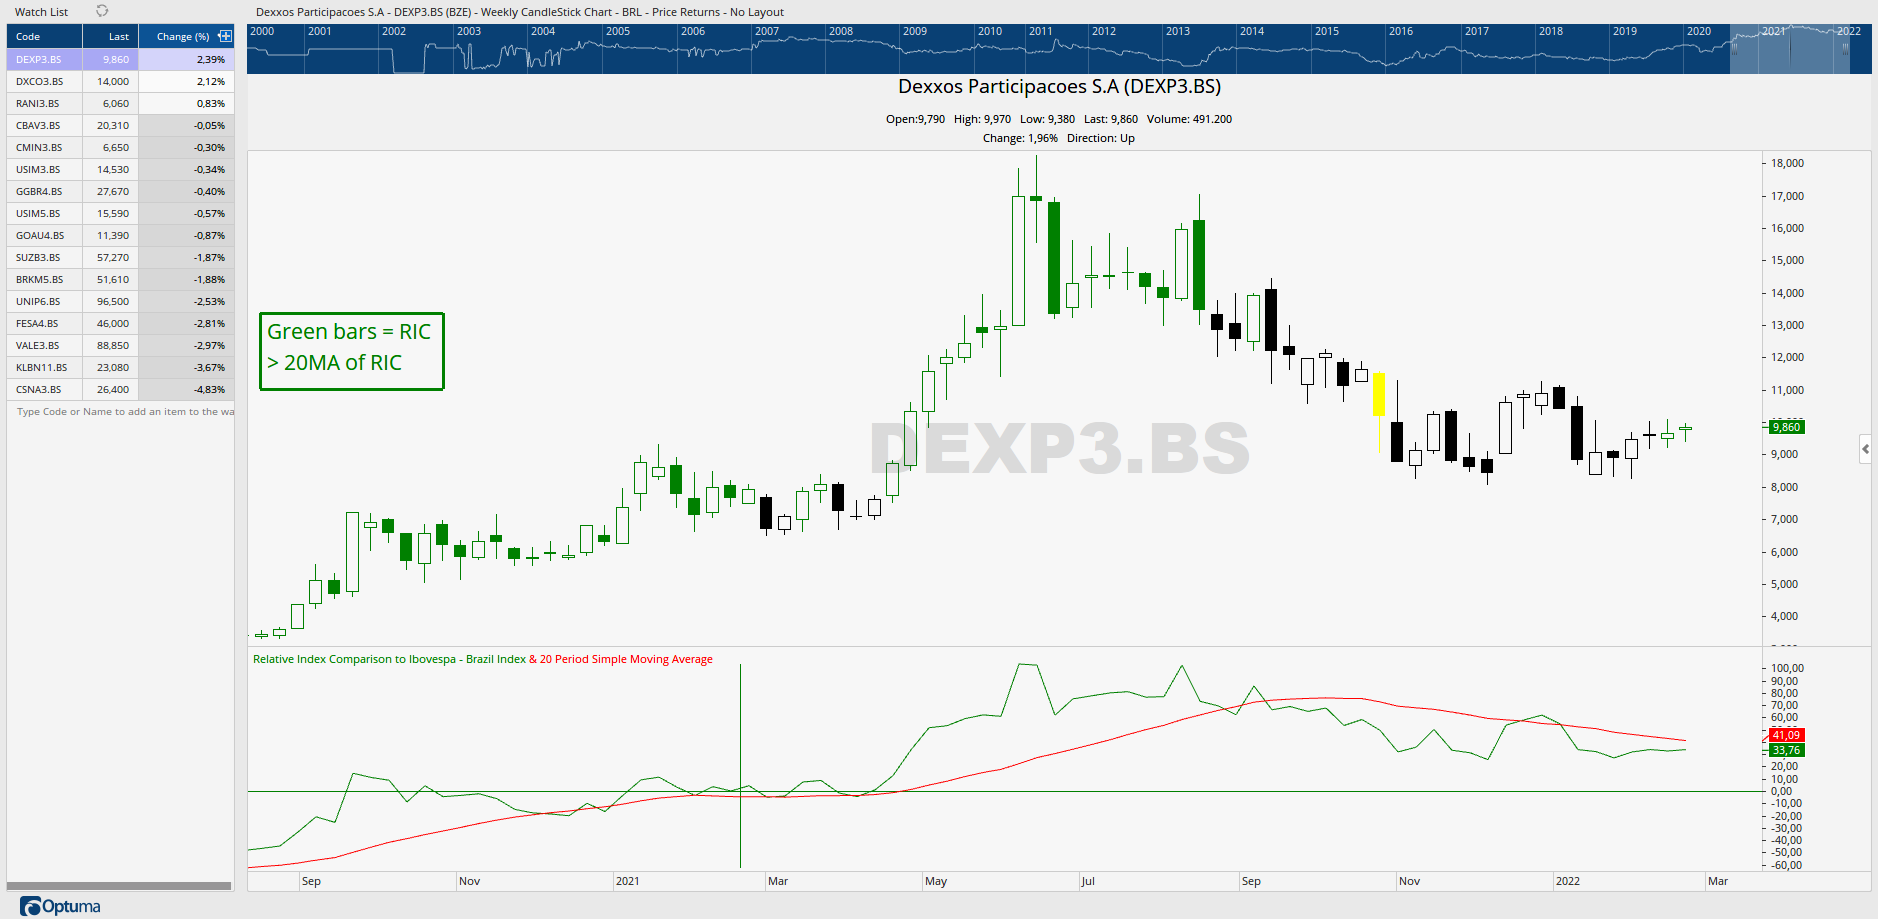Click the green 9,860 last price label

click(1786, 427)
